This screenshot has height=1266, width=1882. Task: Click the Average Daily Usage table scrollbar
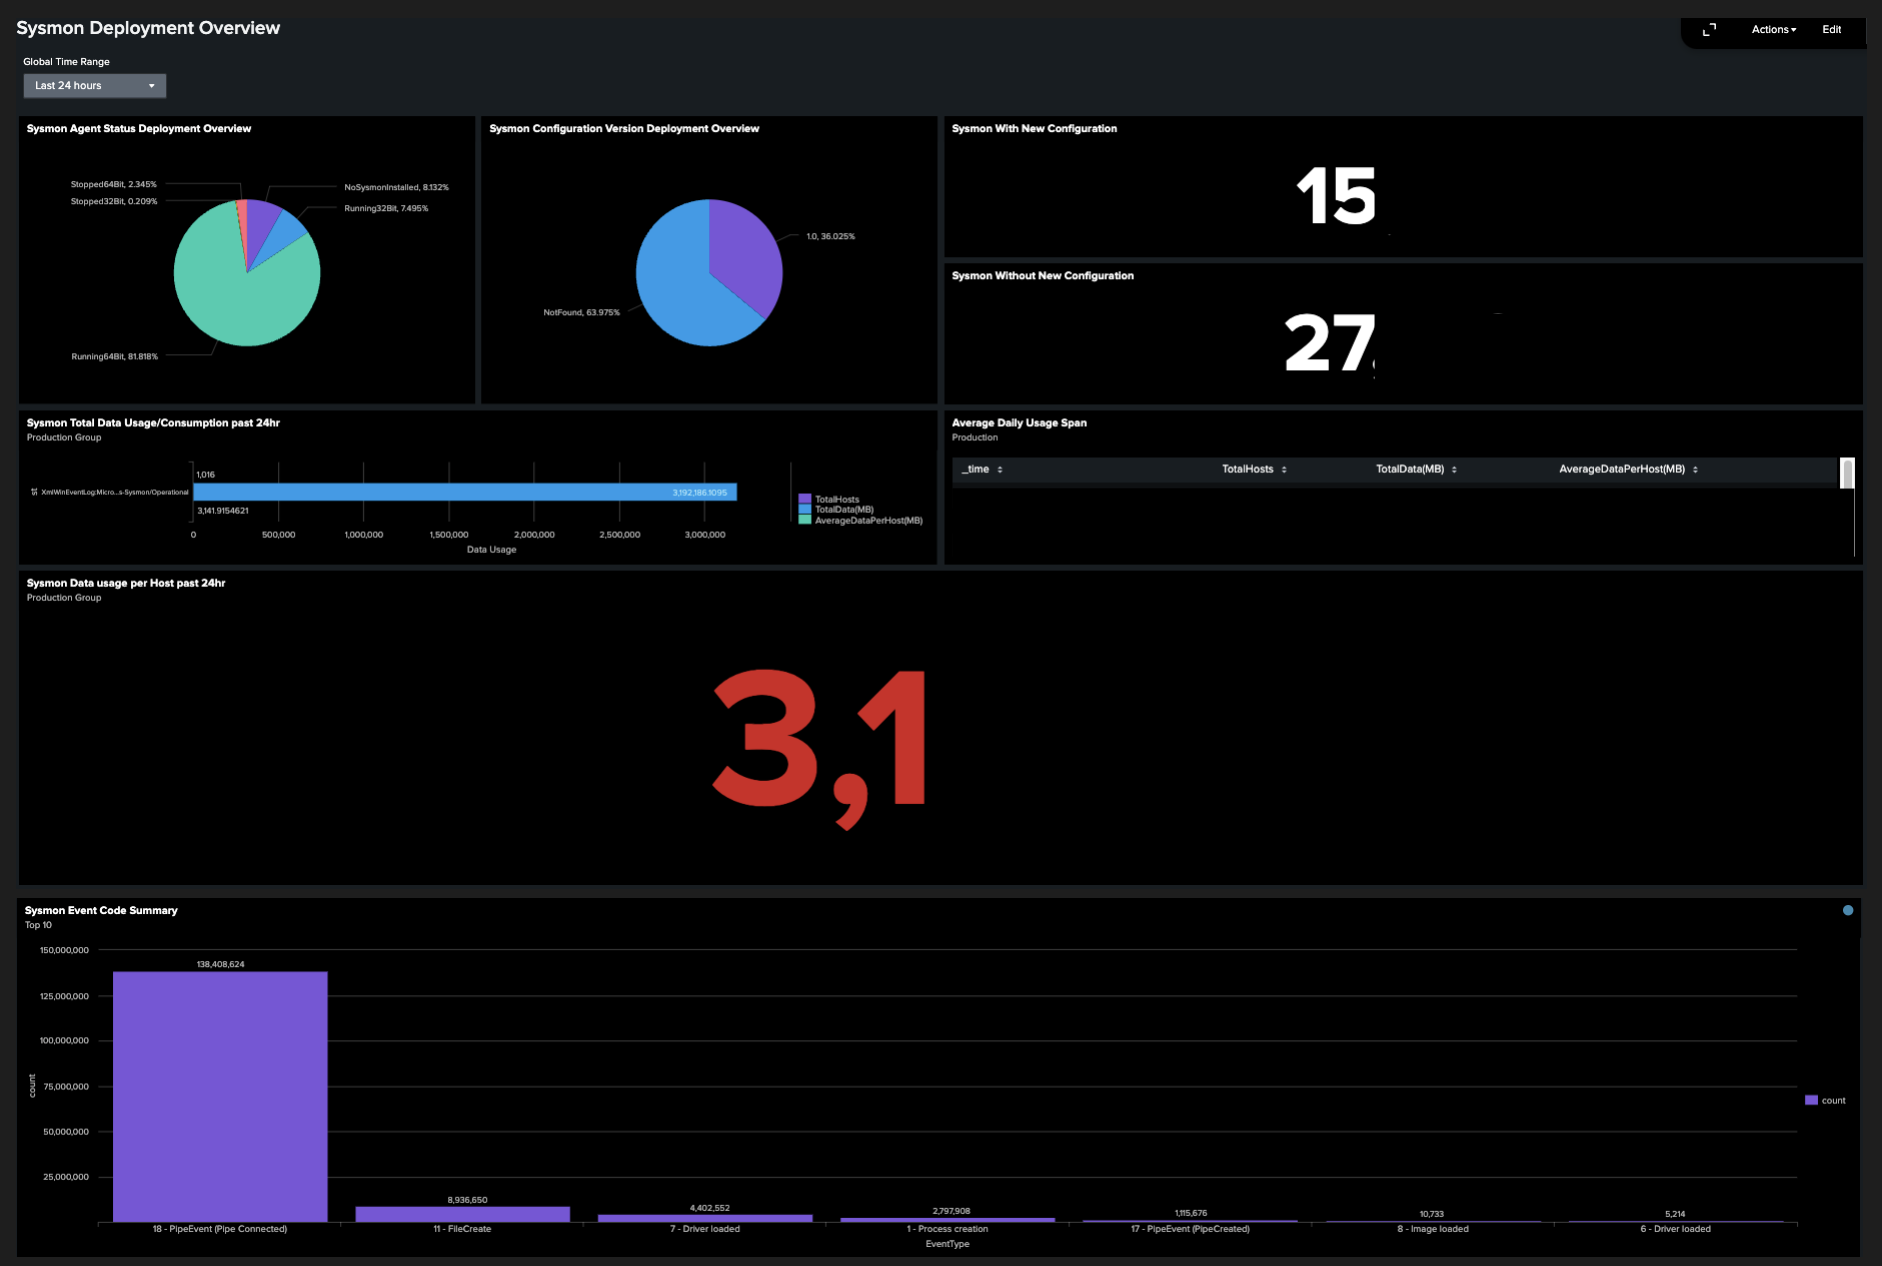point(1848,473)
